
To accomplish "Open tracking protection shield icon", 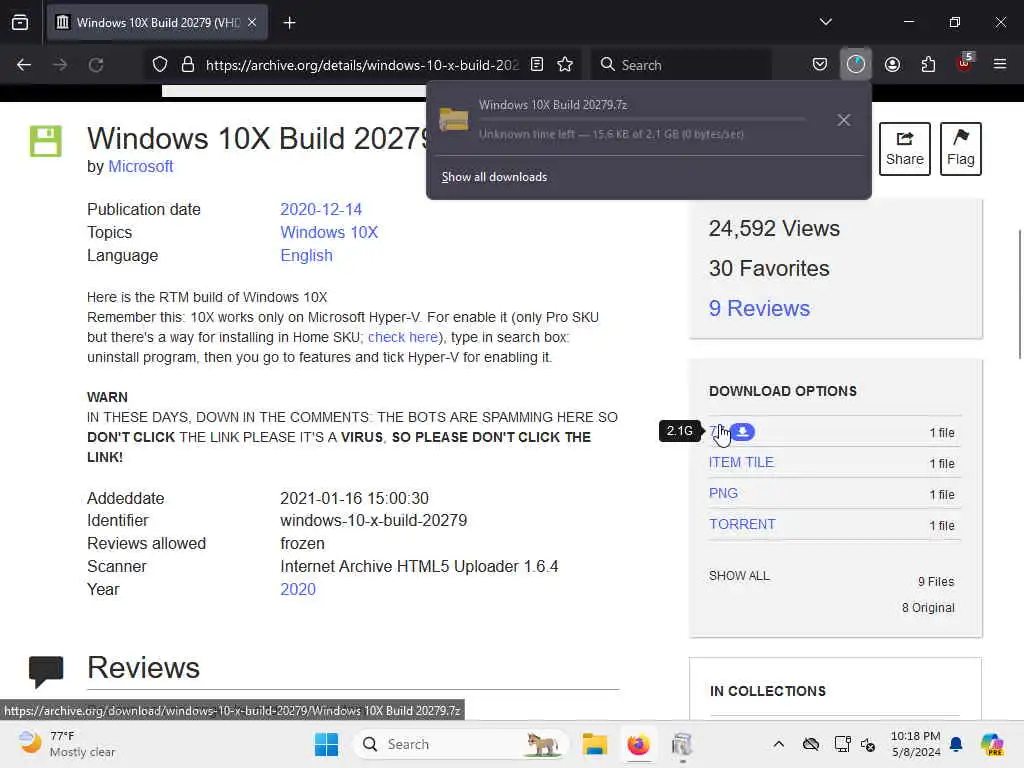I will [160, 65].
